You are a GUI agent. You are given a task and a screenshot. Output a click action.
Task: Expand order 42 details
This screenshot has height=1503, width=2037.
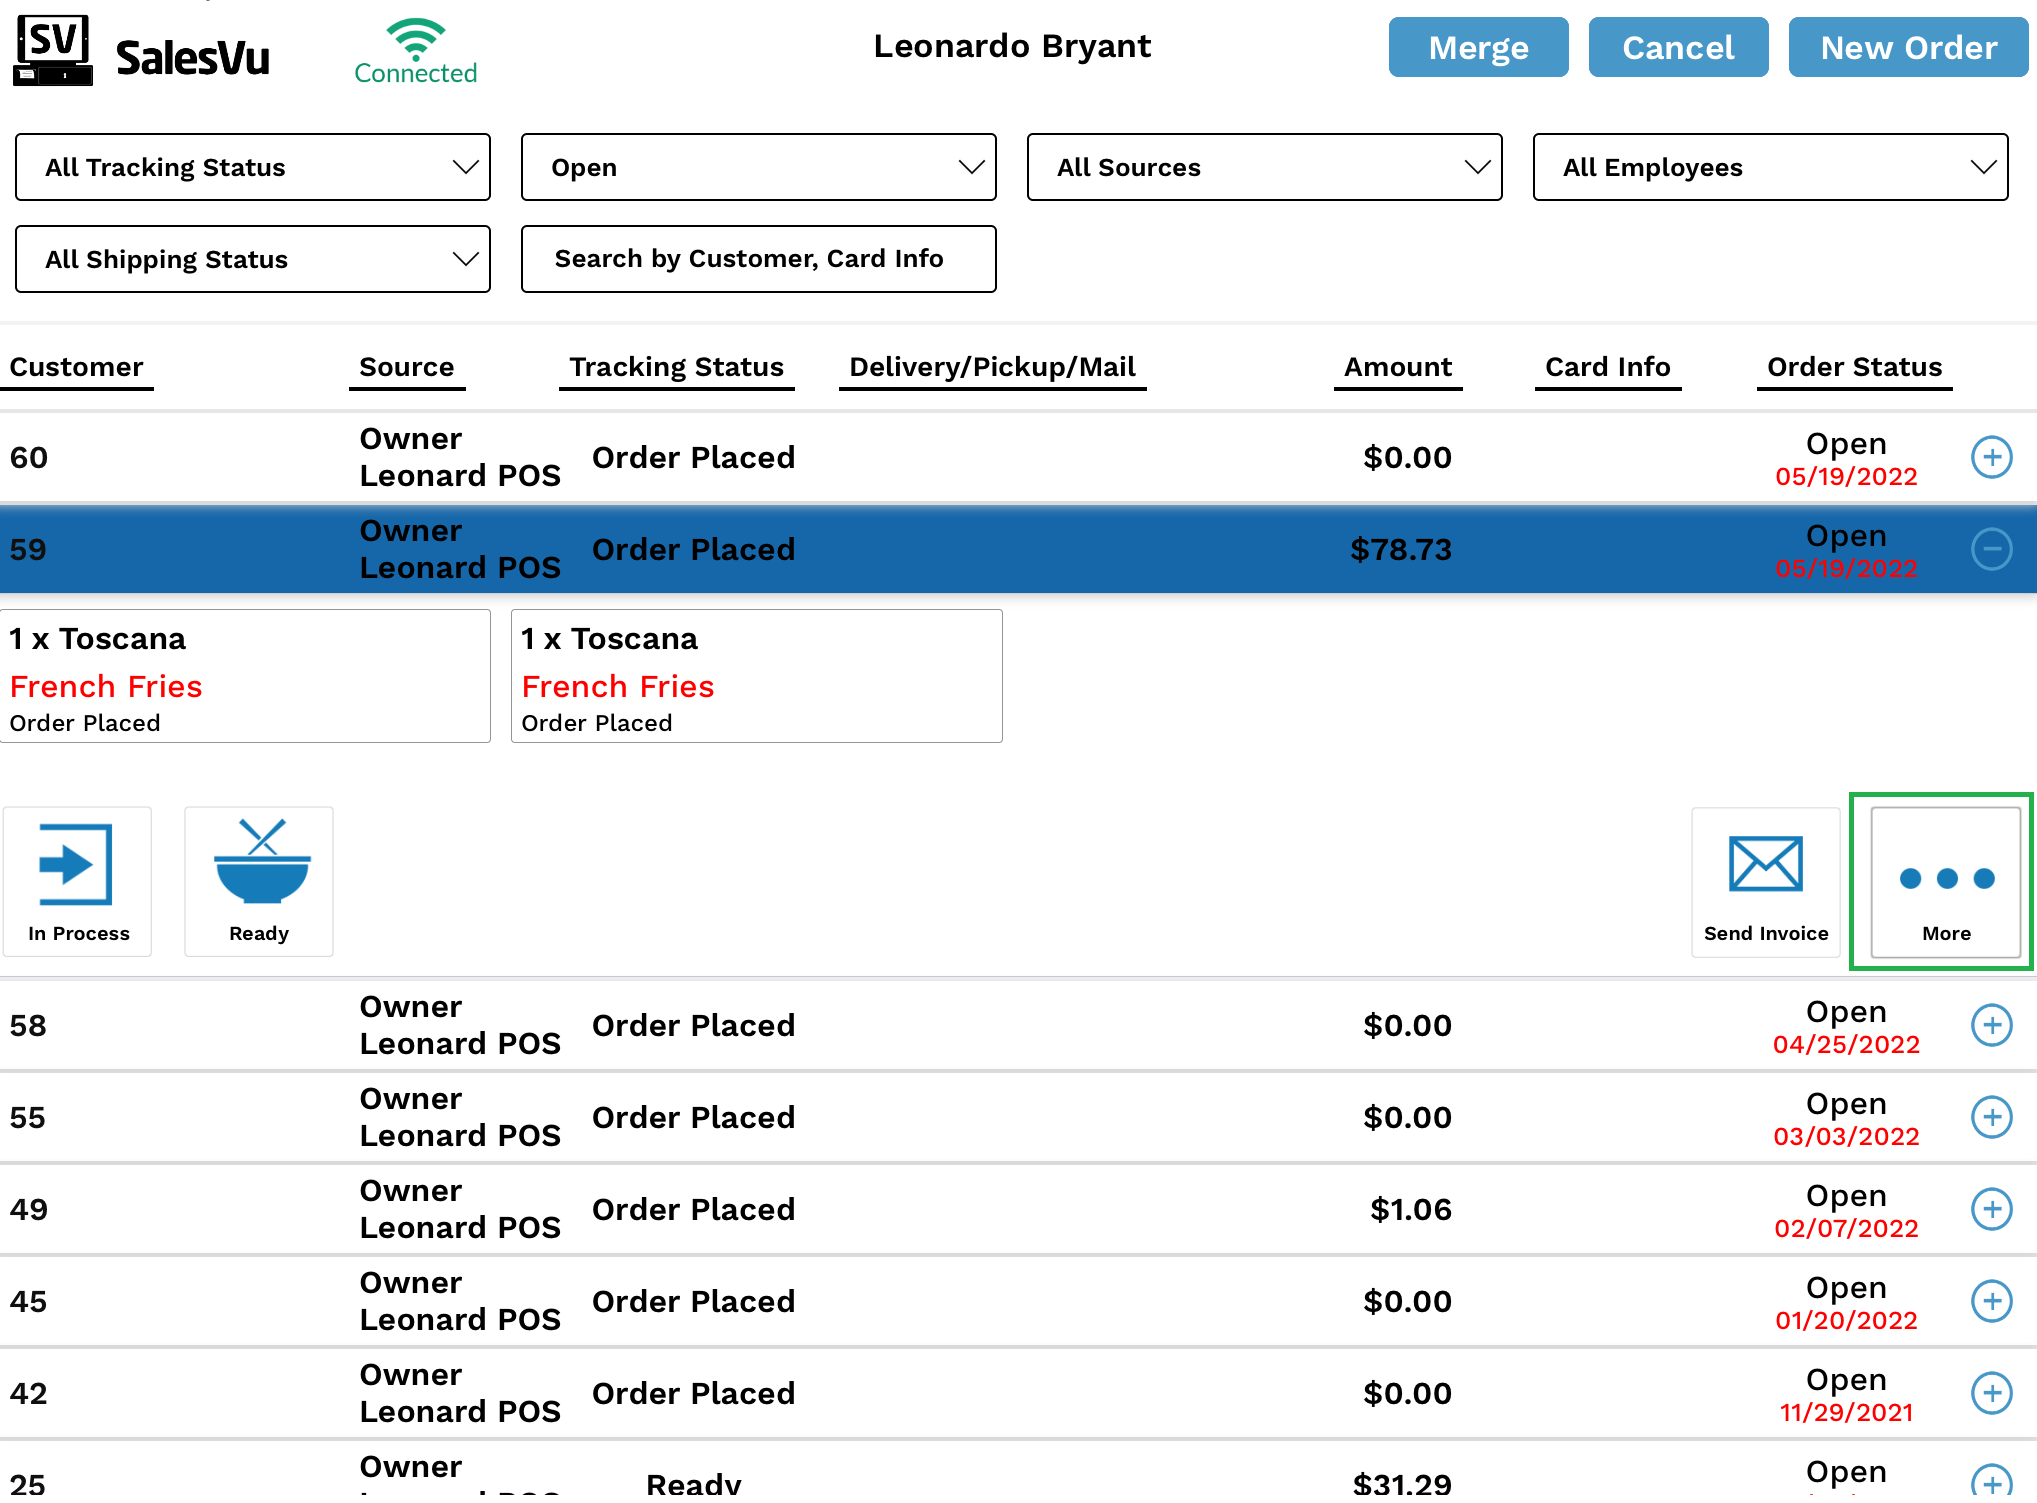1991,1393
